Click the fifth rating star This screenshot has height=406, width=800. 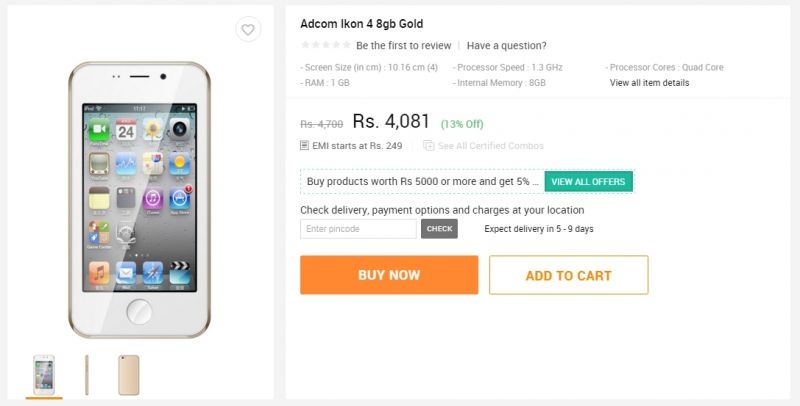pyautogui.click(x=345, y=45)
